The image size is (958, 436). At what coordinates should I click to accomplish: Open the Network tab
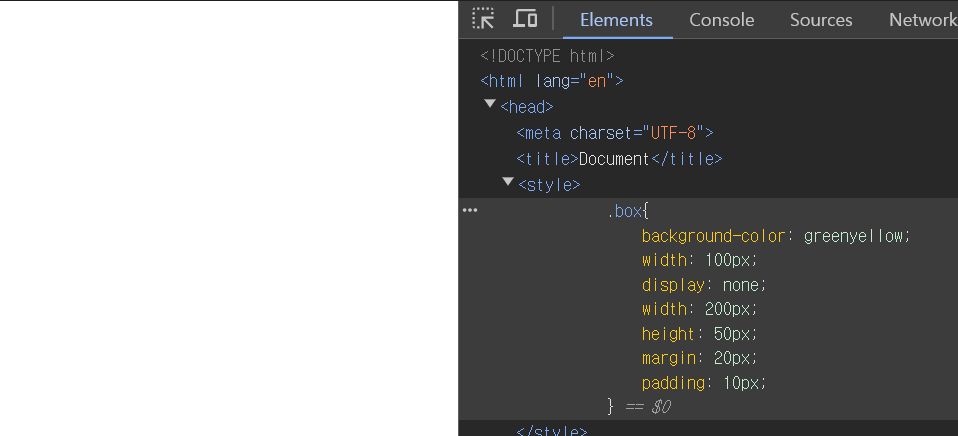tap(922, 20)
